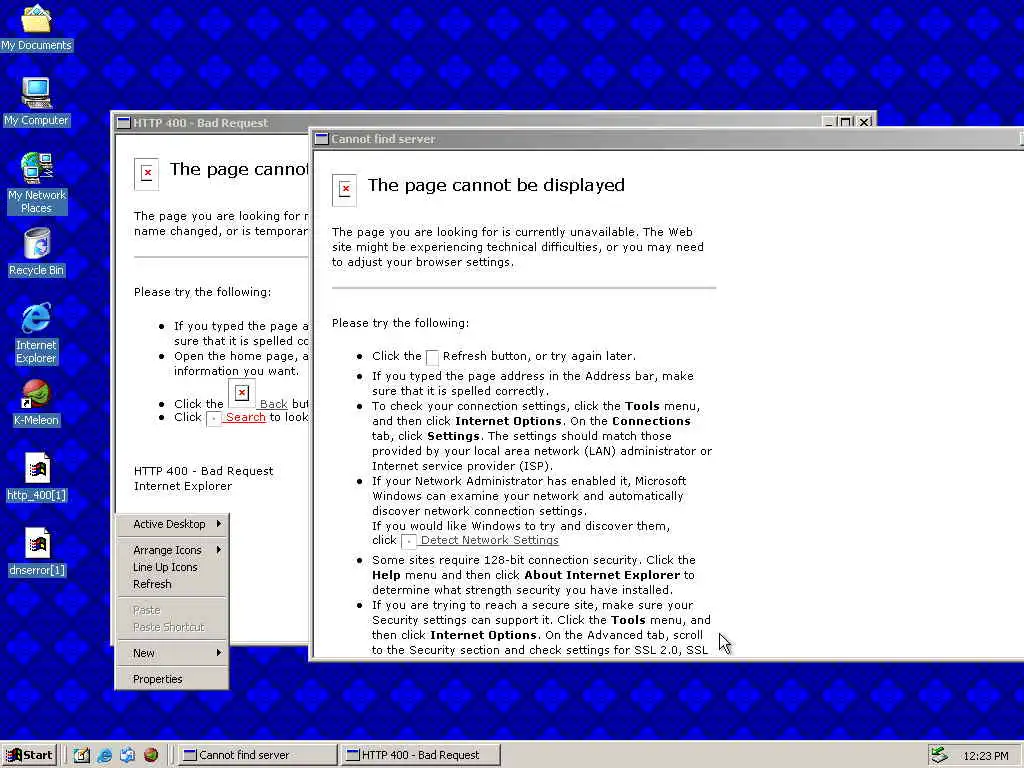Image resolution: width=1024 pixels, height=768 pixels.
Task: Click the Show Desktop quick launch icon
Action: pos(82,755)
